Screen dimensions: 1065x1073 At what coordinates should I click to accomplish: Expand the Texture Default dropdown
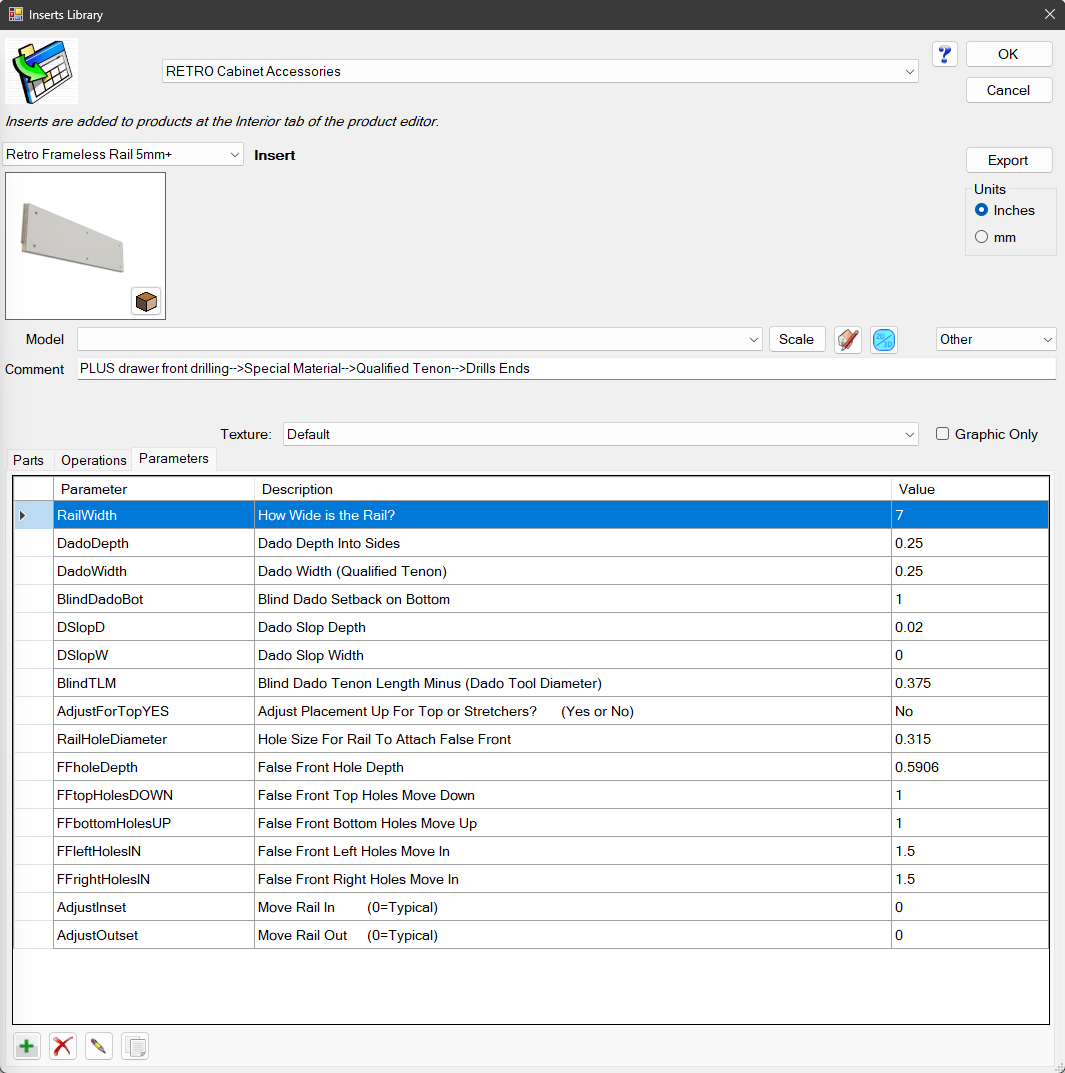[x=601, y=435]
